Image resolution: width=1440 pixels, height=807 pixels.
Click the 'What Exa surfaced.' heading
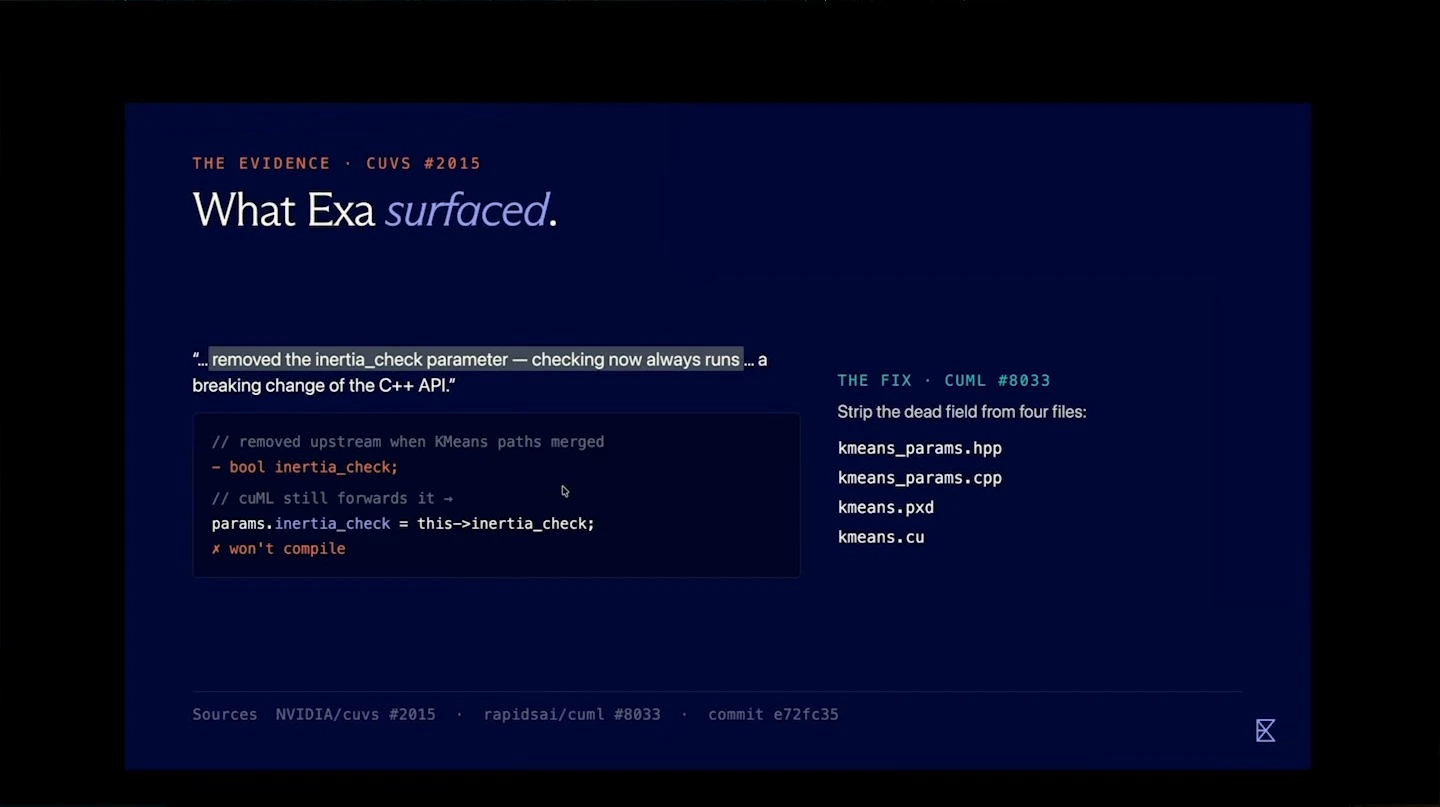point(375,210)
